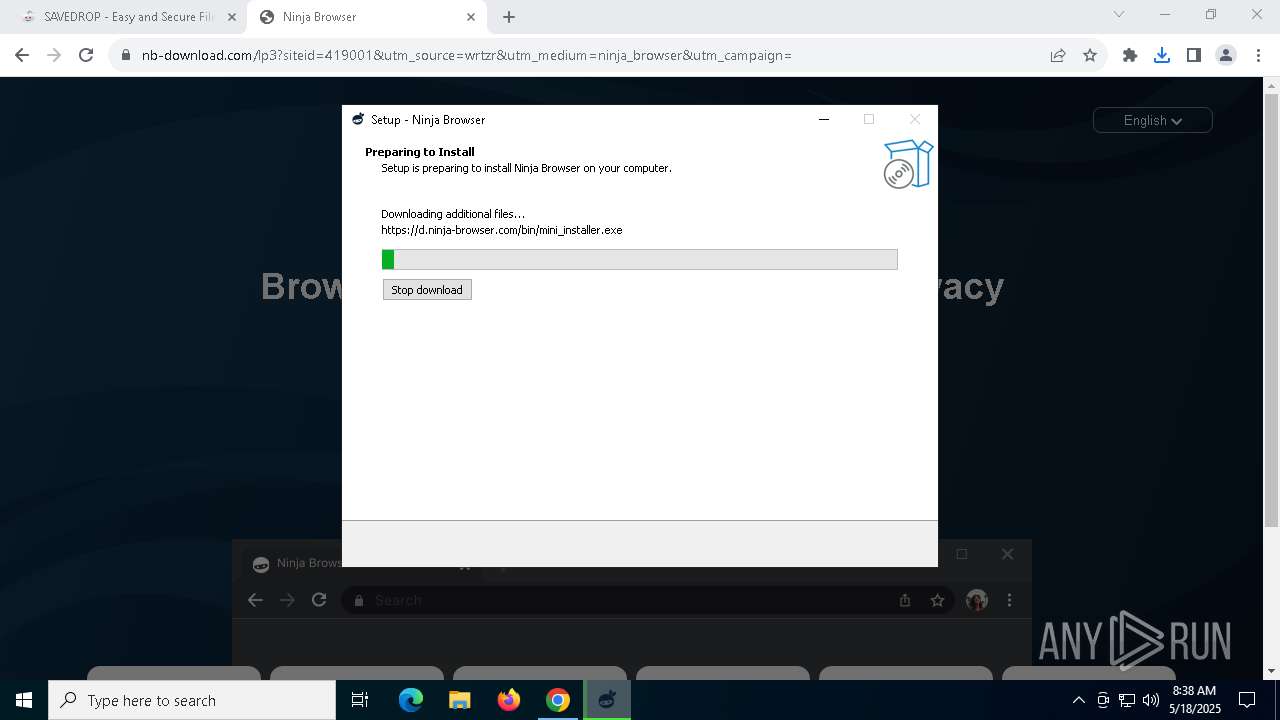This screenshot has width=1280, height=720.
Task: Bookmark this page with the star
Action: [1090, 55]
